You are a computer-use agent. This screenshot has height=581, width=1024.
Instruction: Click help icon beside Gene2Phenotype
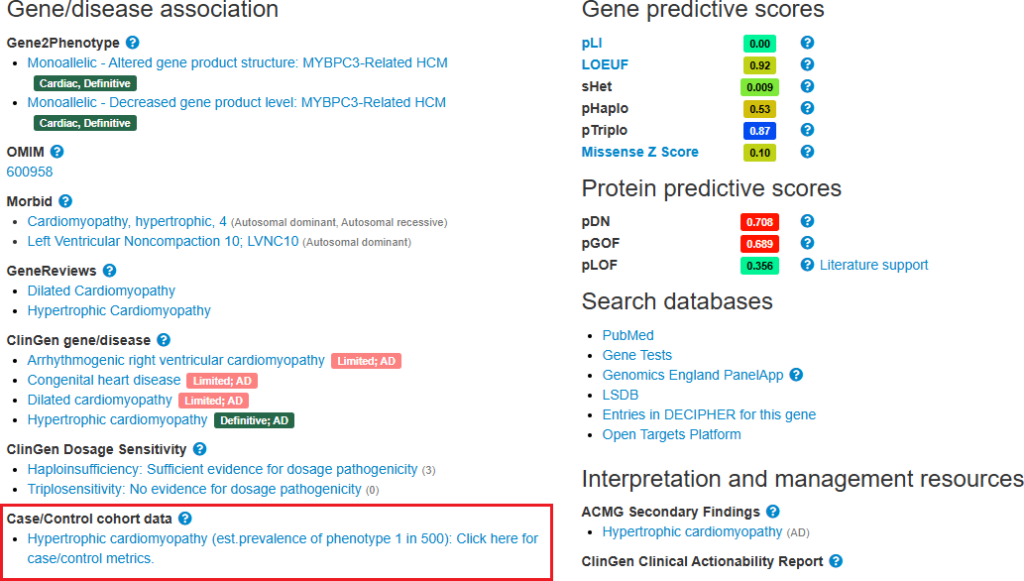point(133,42)
